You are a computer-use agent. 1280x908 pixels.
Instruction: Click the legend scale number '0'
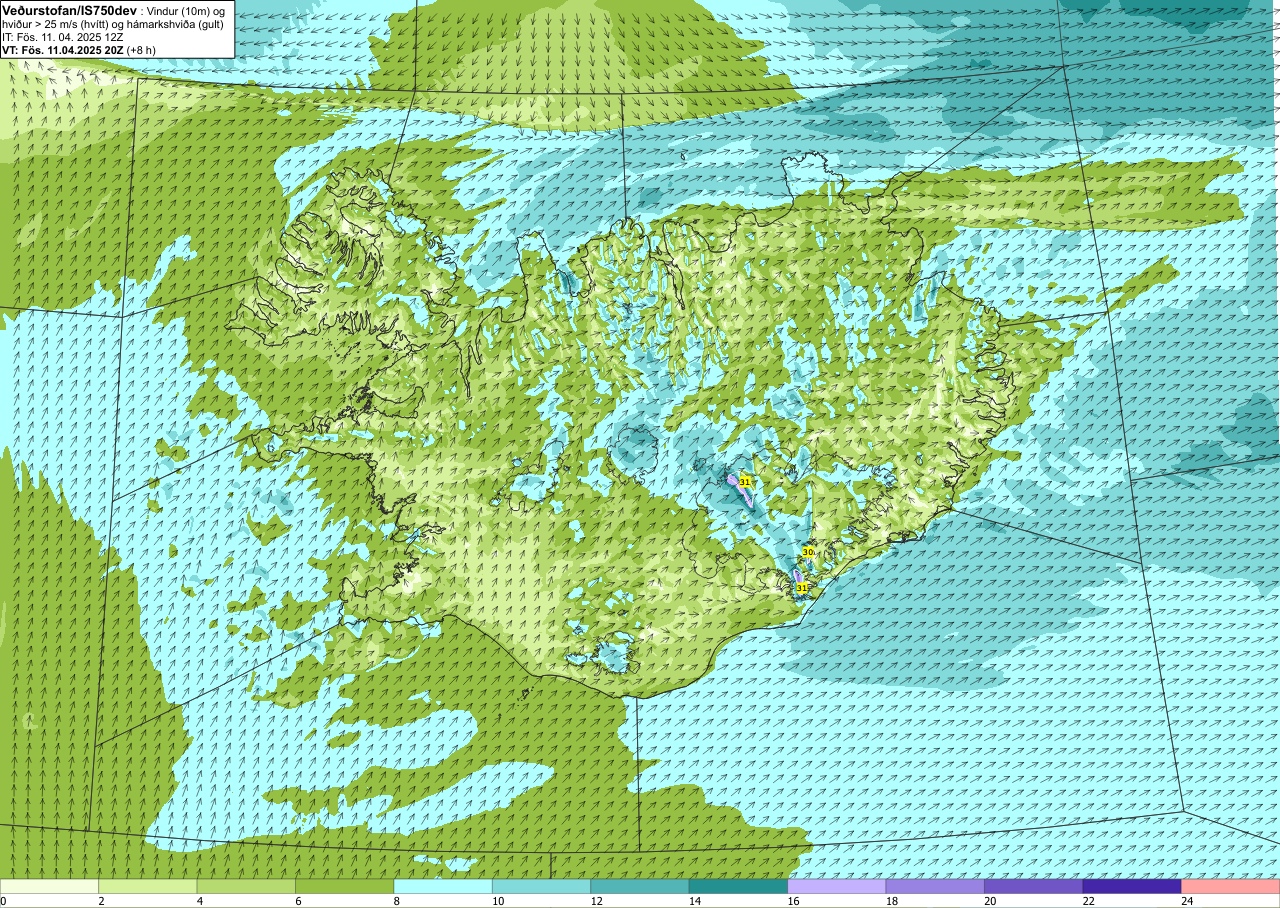(x=3, y=901)
